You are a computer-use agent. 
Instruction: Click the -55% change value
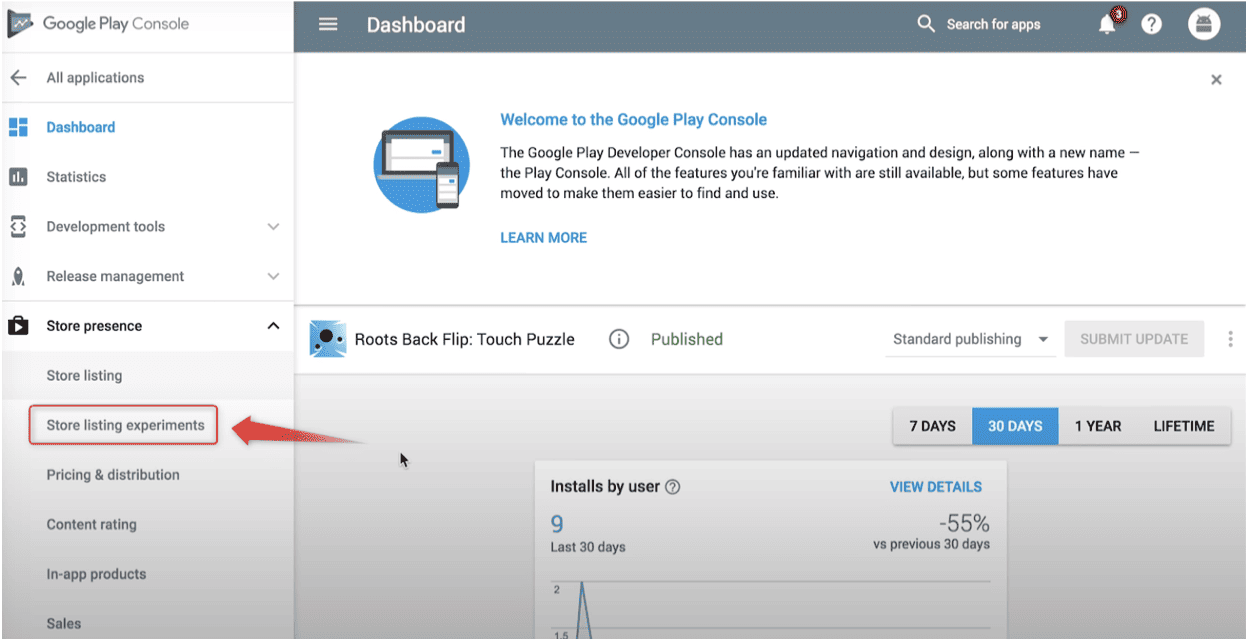click(963, 523)
